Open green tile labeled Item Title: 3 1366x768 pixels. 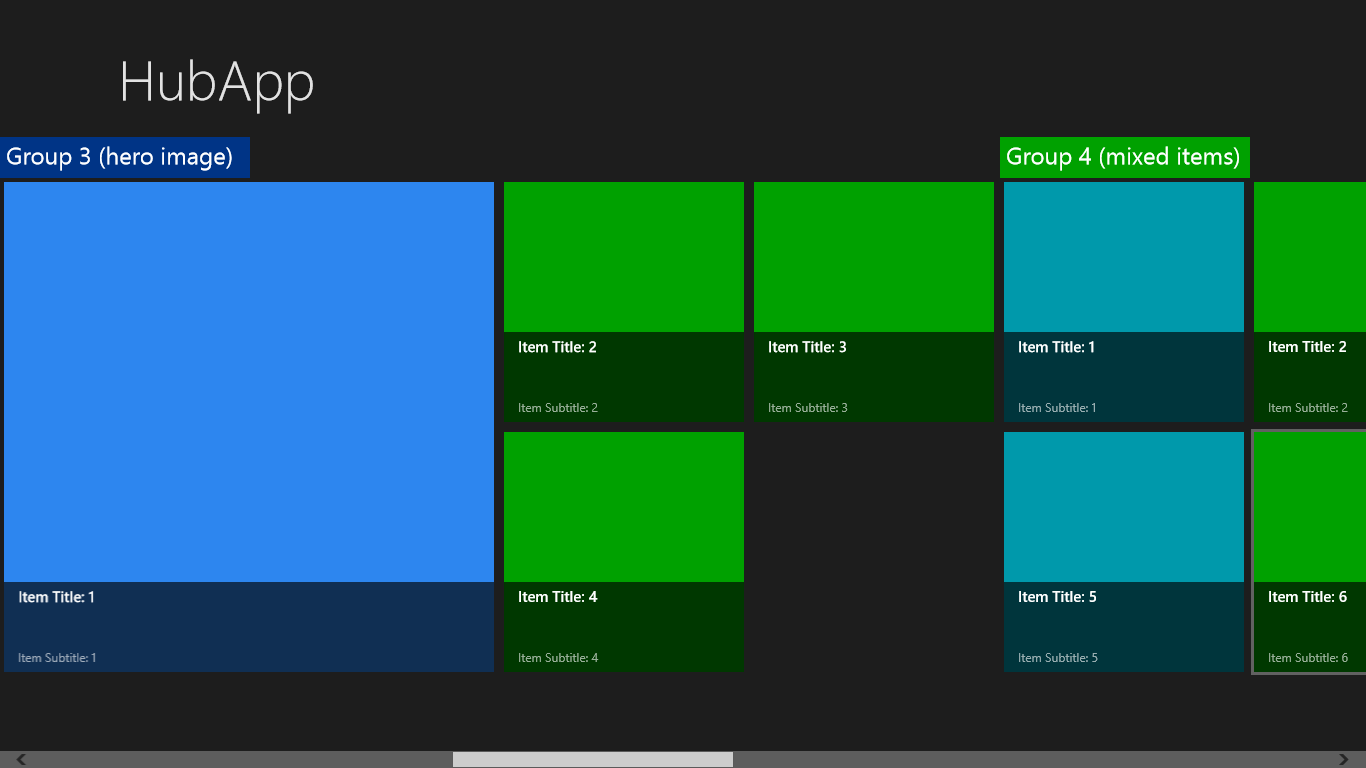click(874, 302)
